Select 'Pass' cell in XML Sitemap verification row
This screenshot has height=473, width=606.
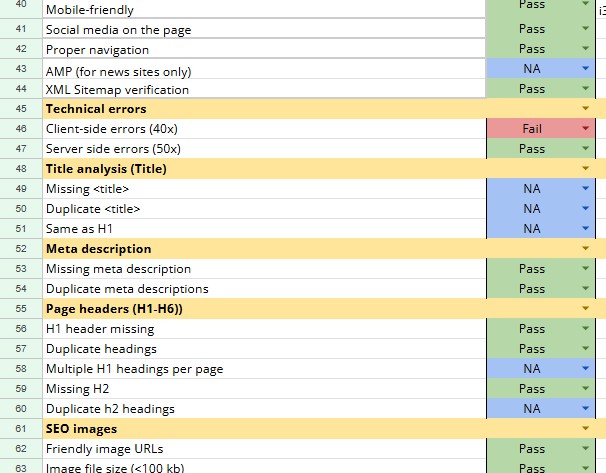tap(541, 89)
